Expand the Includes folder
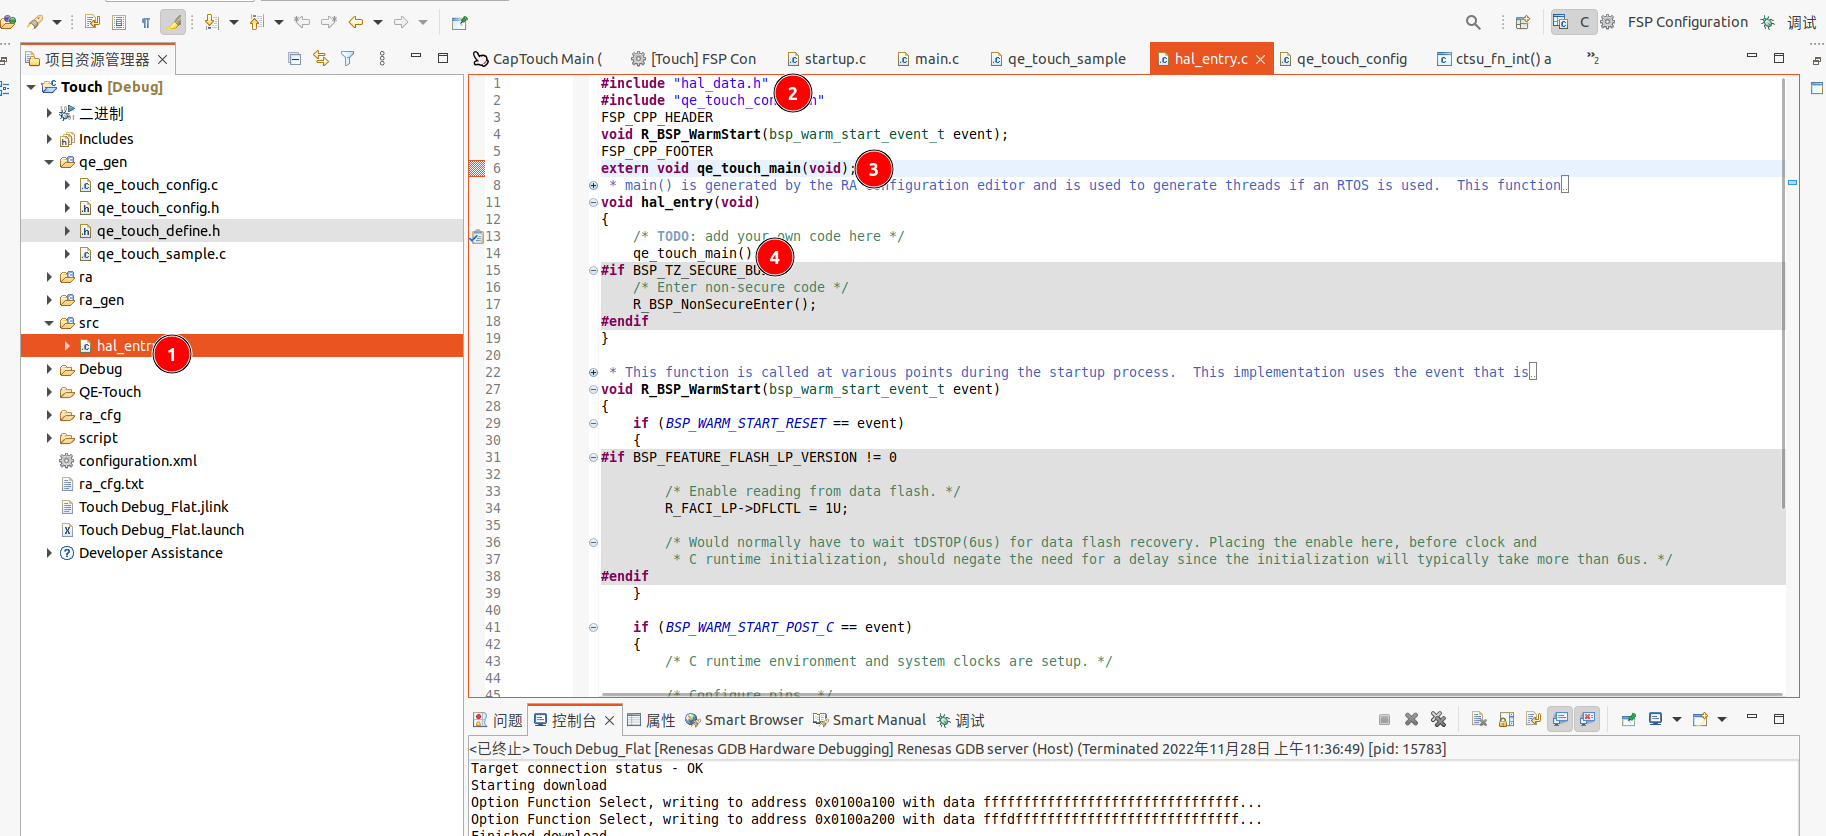The height and width of the screenshot is (836, 1826). tap(49, 139)
